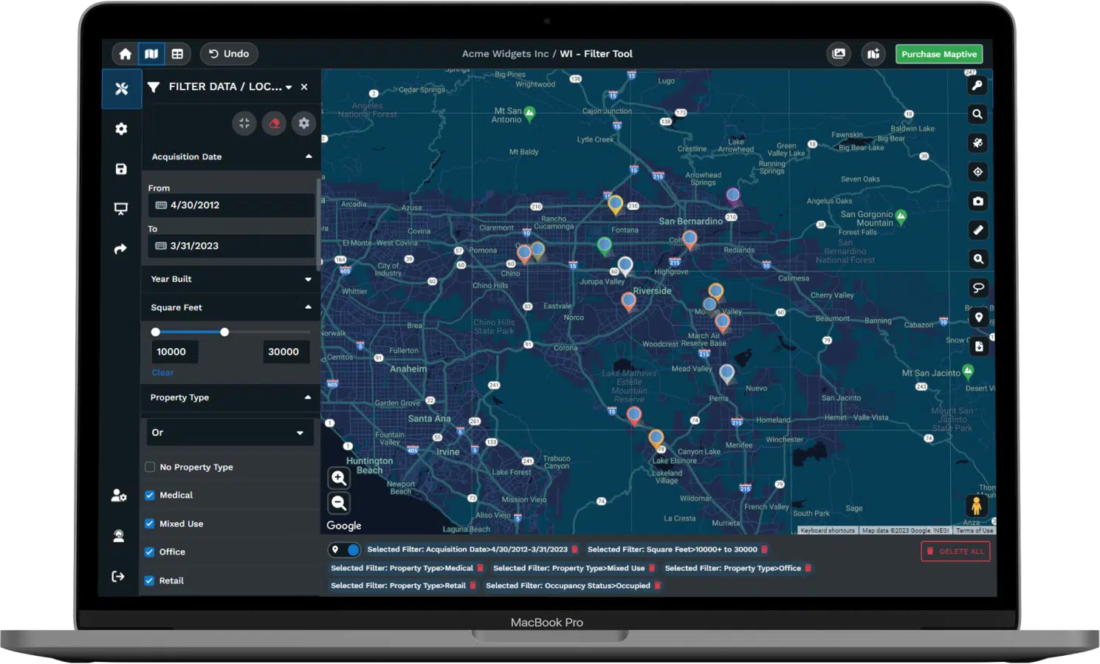Open the Or logic dropdown
Screen dimensions: 1100x664
(229, 433)
